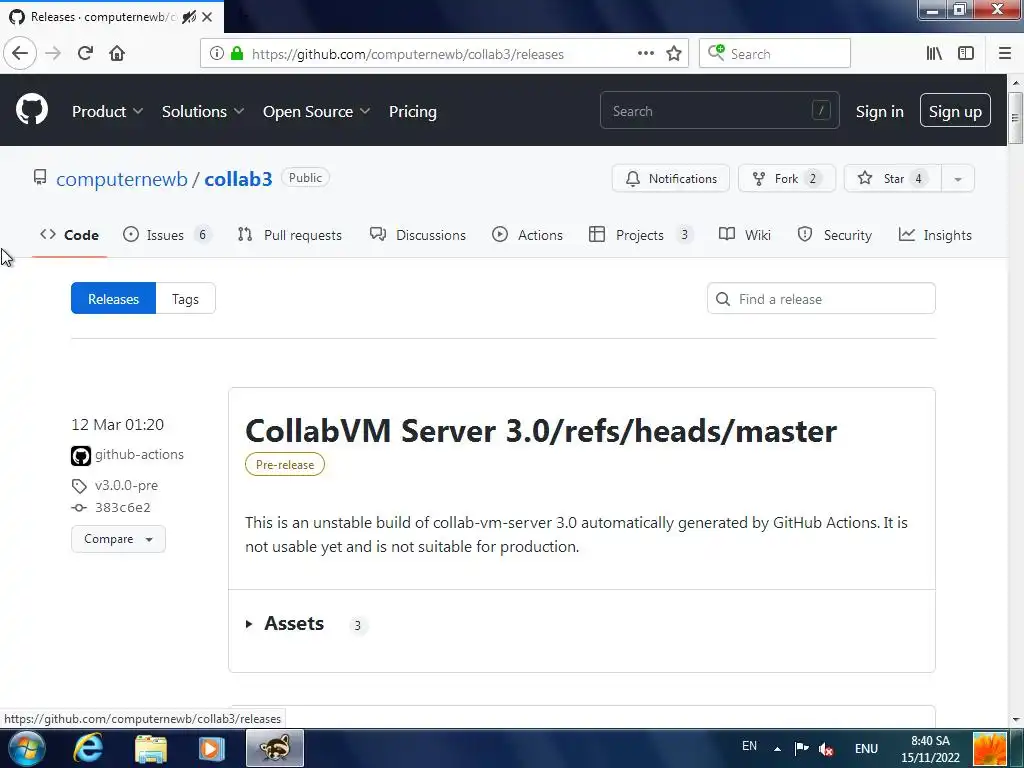Viewport: 1024px width, 768px height.
Task: Open the collab3 repository link
Action: (x=238, y=179)
